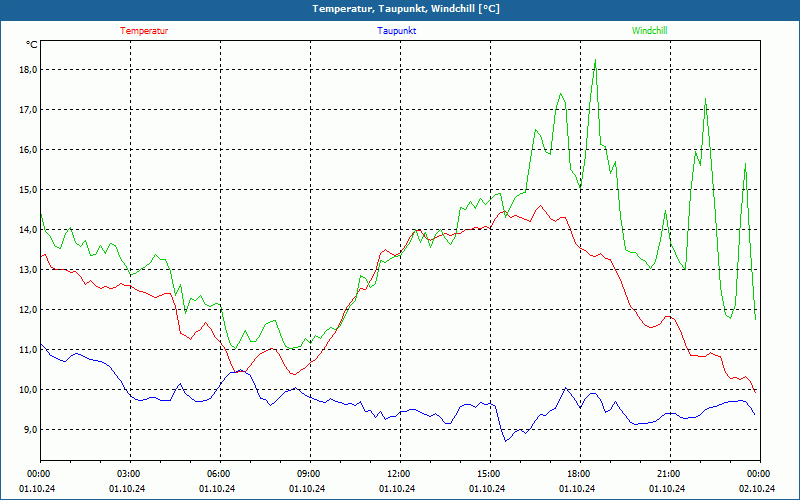Click the 15,0 y-axis value

(30, 190)
